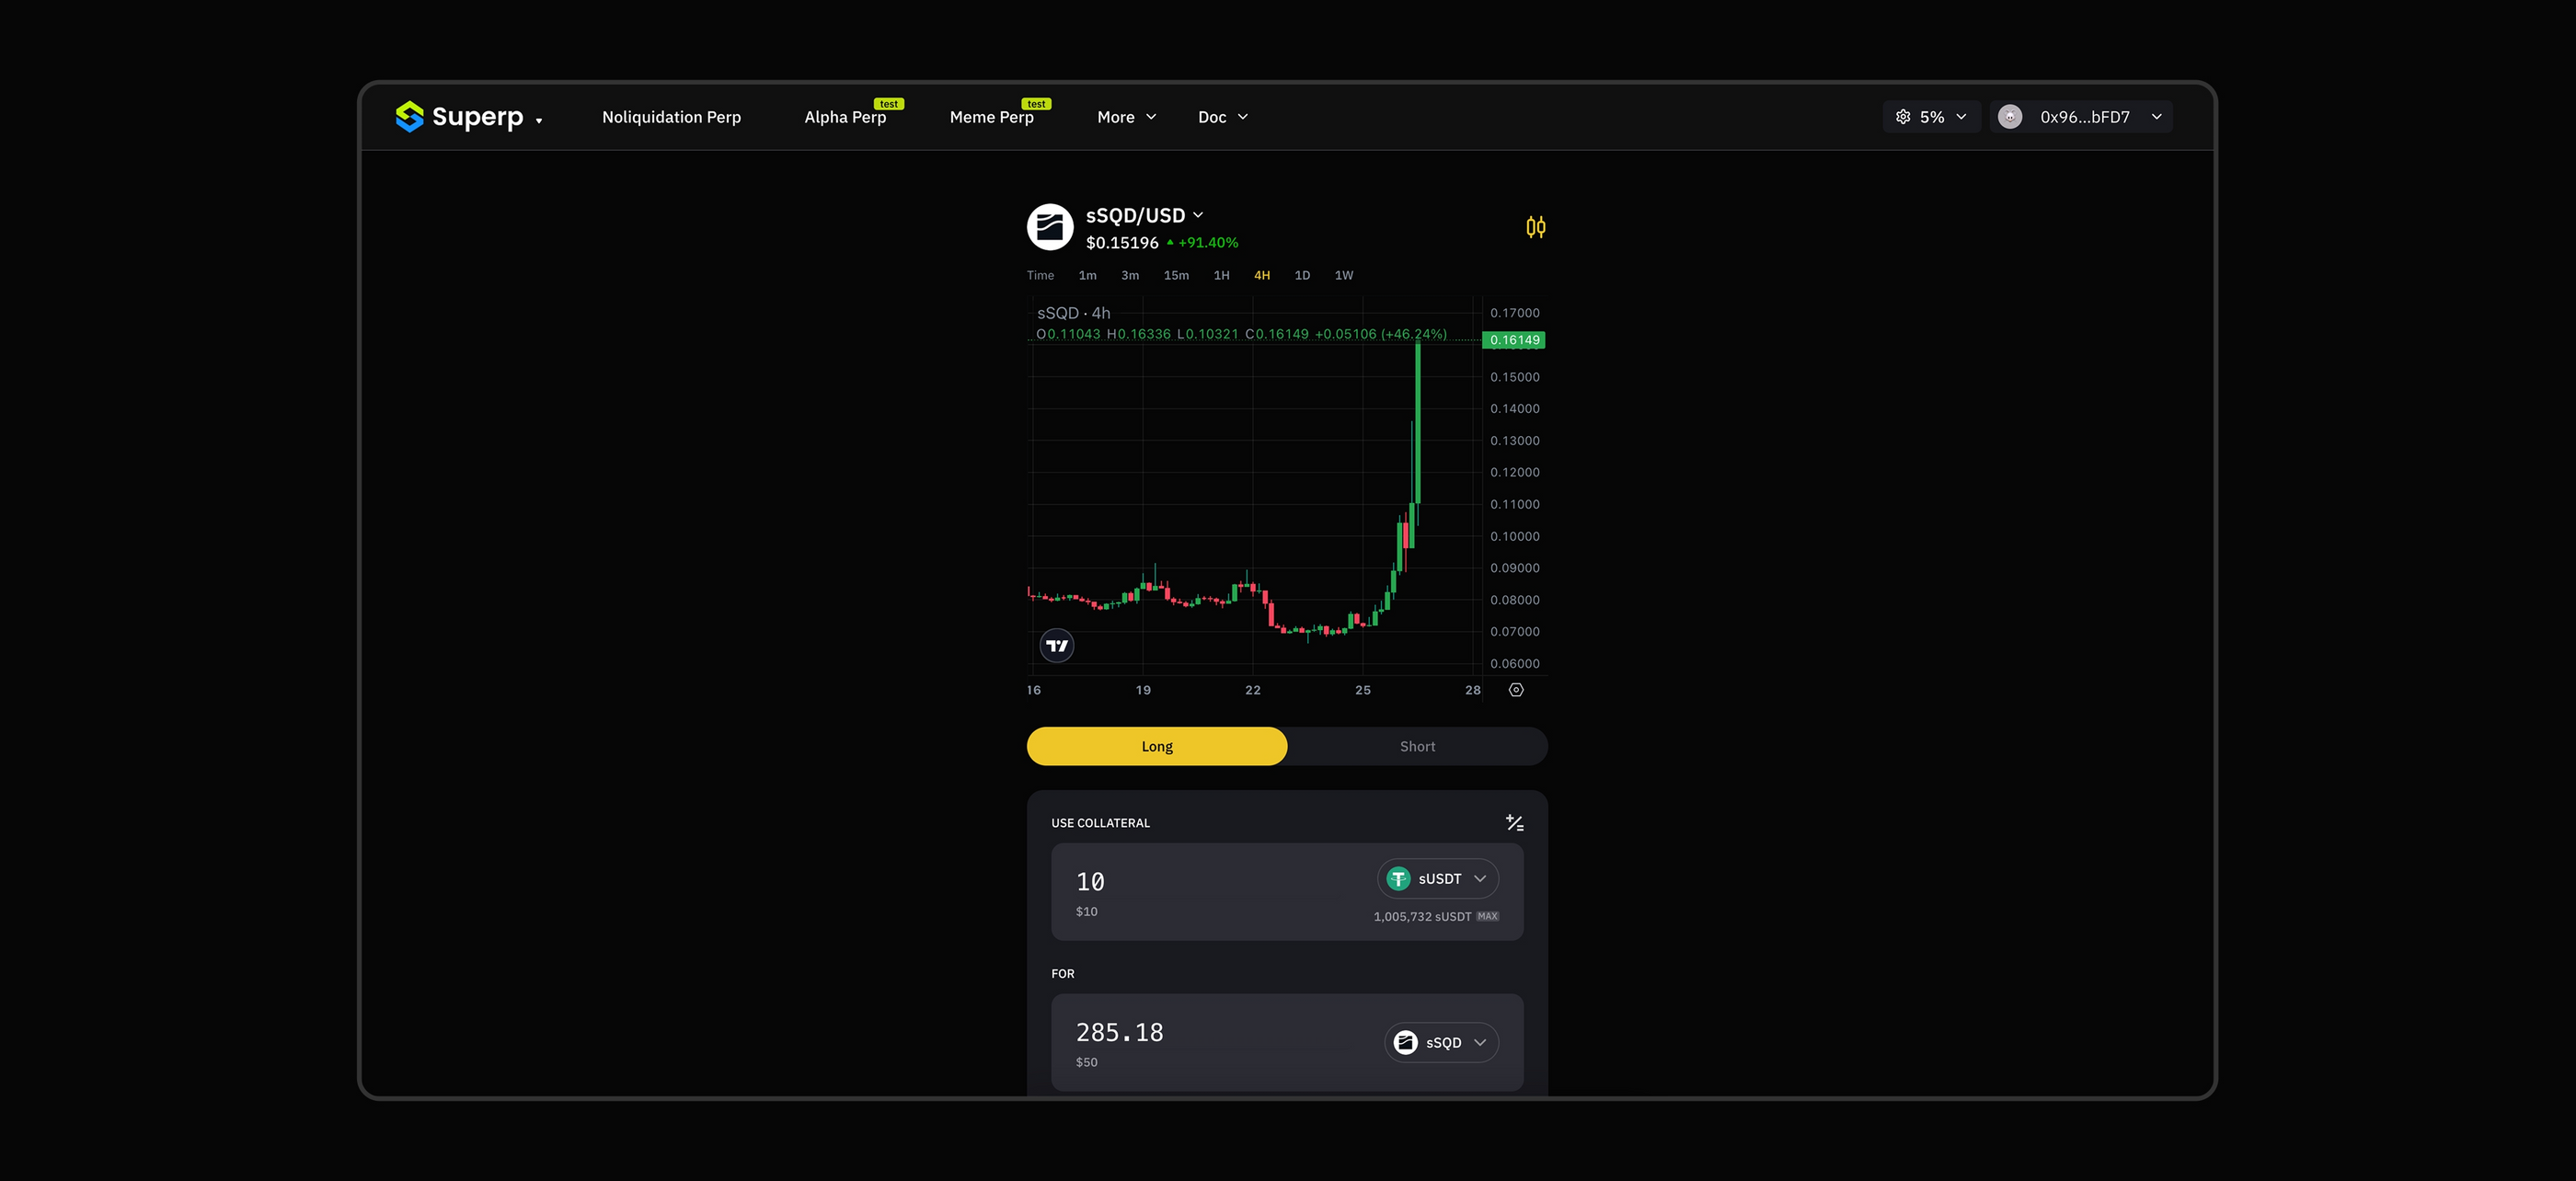This screenshot has height=1181, width=2576.
Task: Click the slippage settings gear icon
Action: click(x=1903, y=117)
